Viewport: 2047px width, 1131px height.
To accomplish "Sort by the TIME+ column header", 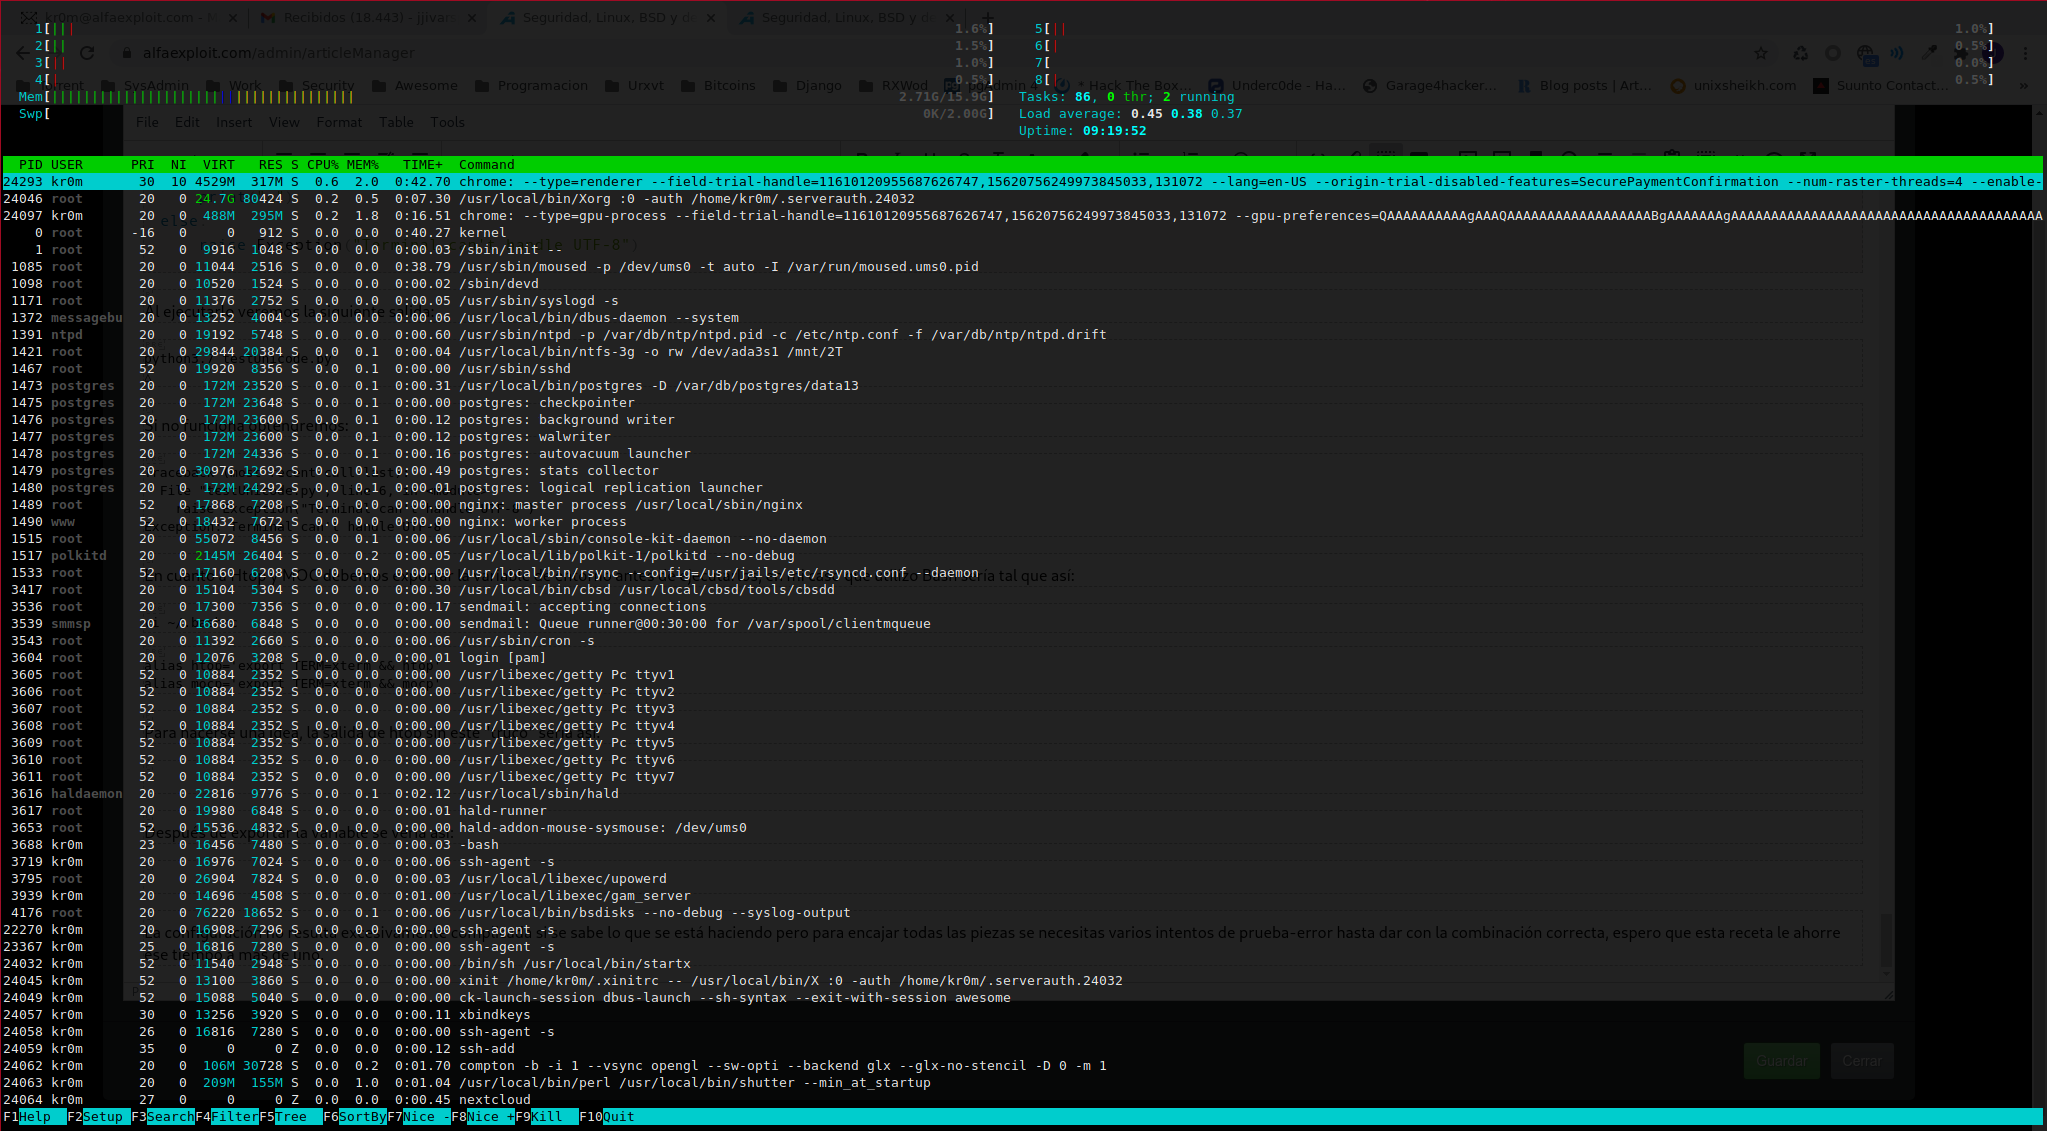I will coord(422,165).
